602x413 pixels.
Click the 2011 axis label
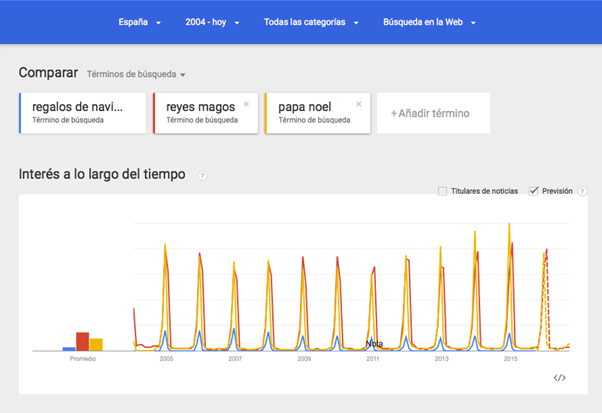373,359
